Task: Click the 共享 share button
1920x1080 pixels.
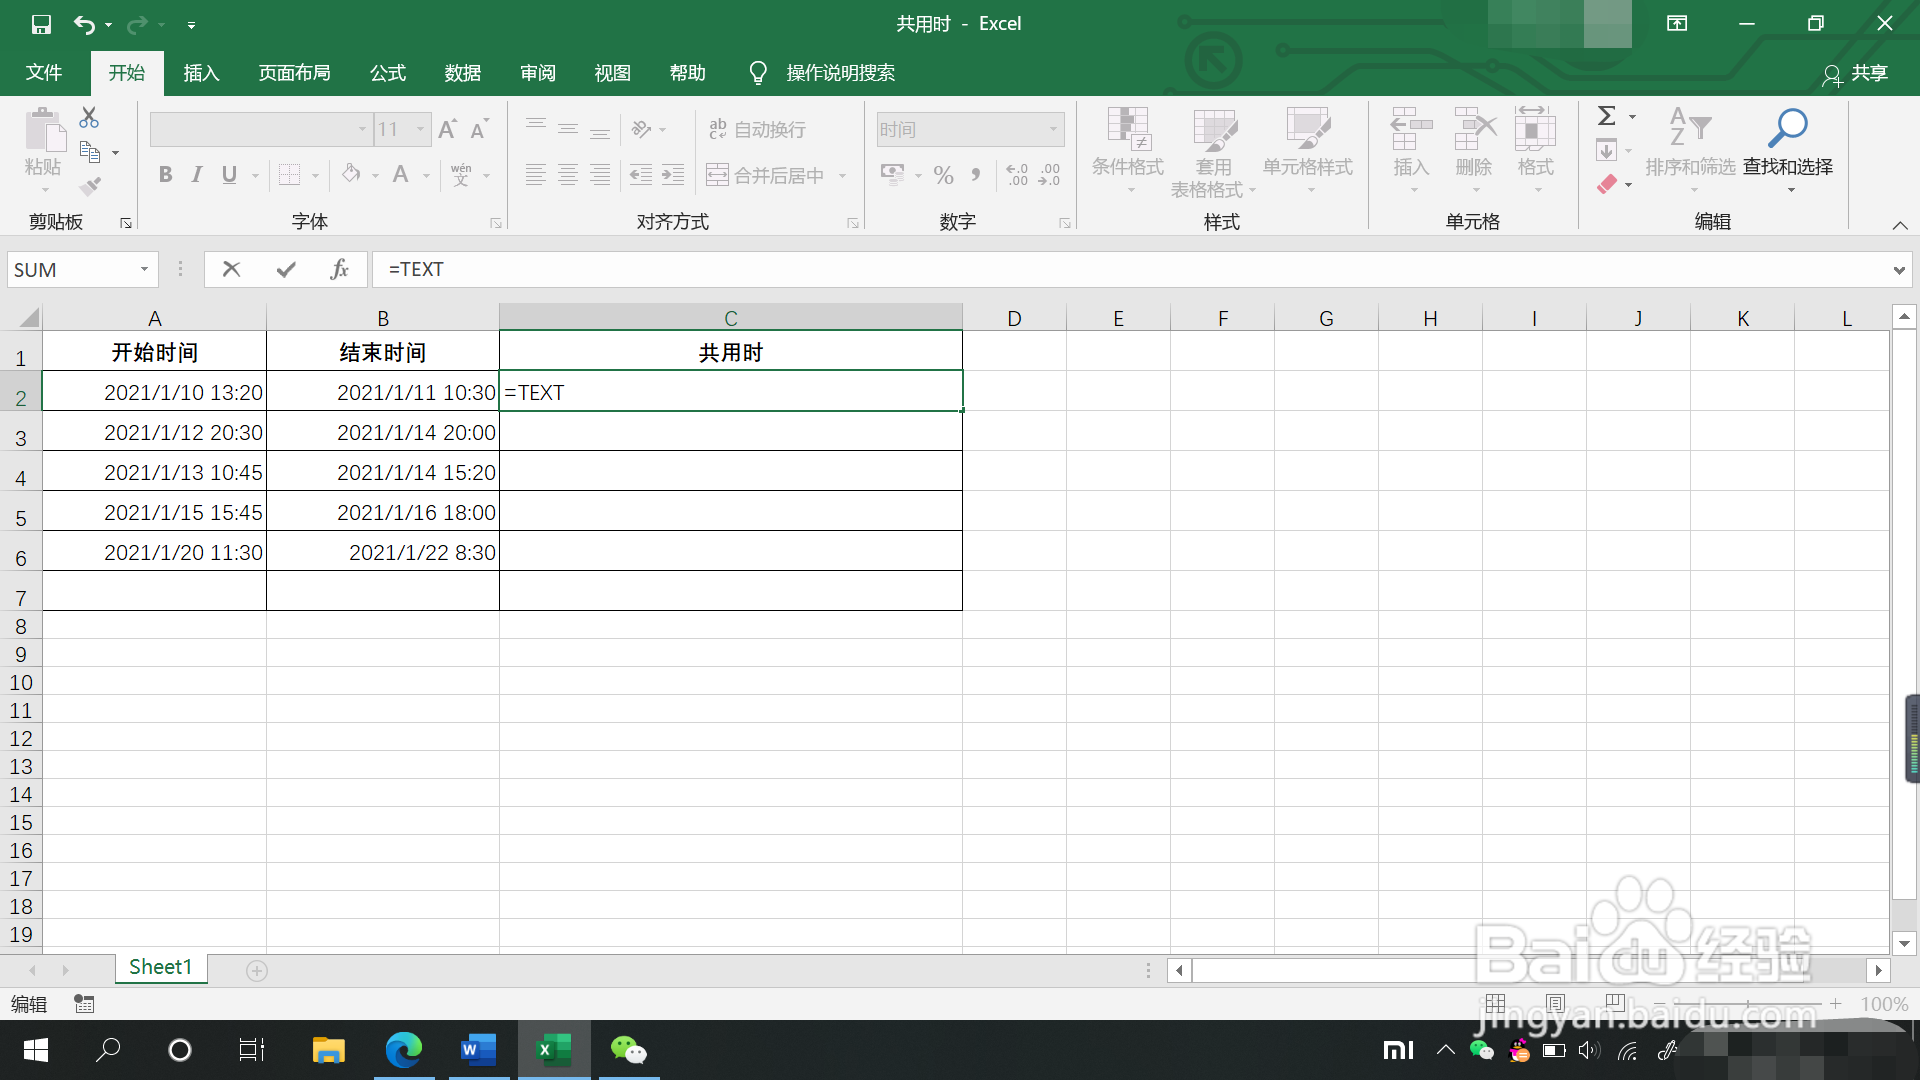Action: tap(1855, 73)
